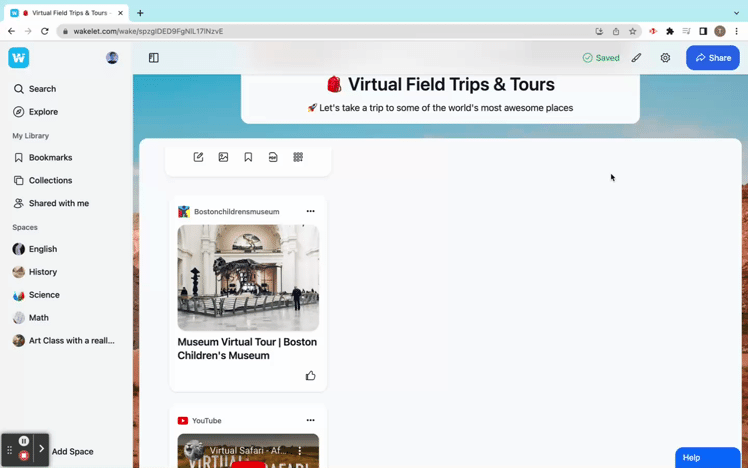Select the History space

click(x=35, y=272)
